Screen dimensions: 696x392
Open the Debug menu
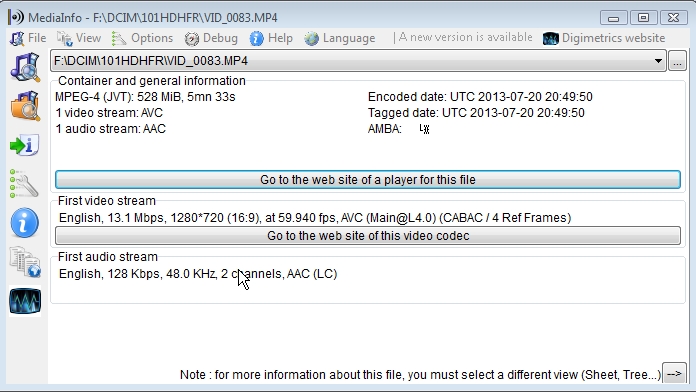click(x=211, y=38)
